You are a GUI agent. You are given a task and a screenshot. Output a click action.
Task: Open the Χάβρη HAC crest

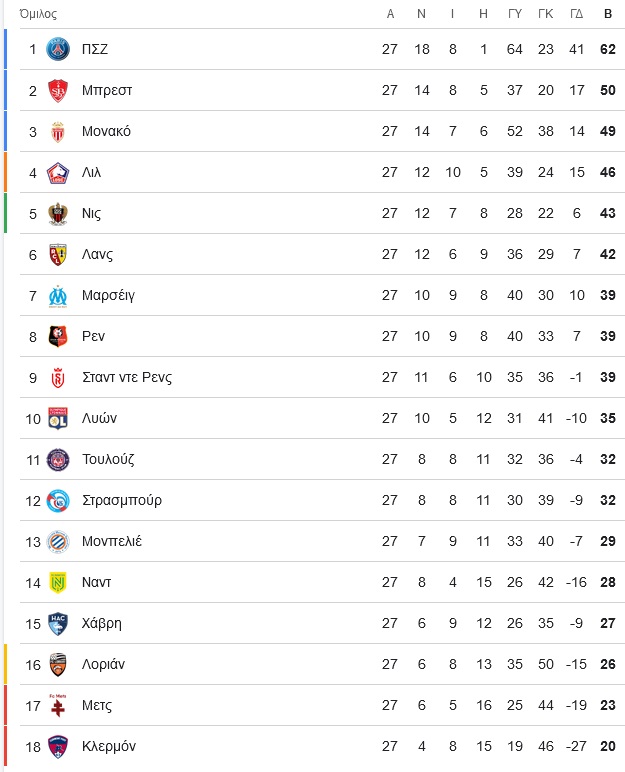pyautogui.click(x=58, y=623)
